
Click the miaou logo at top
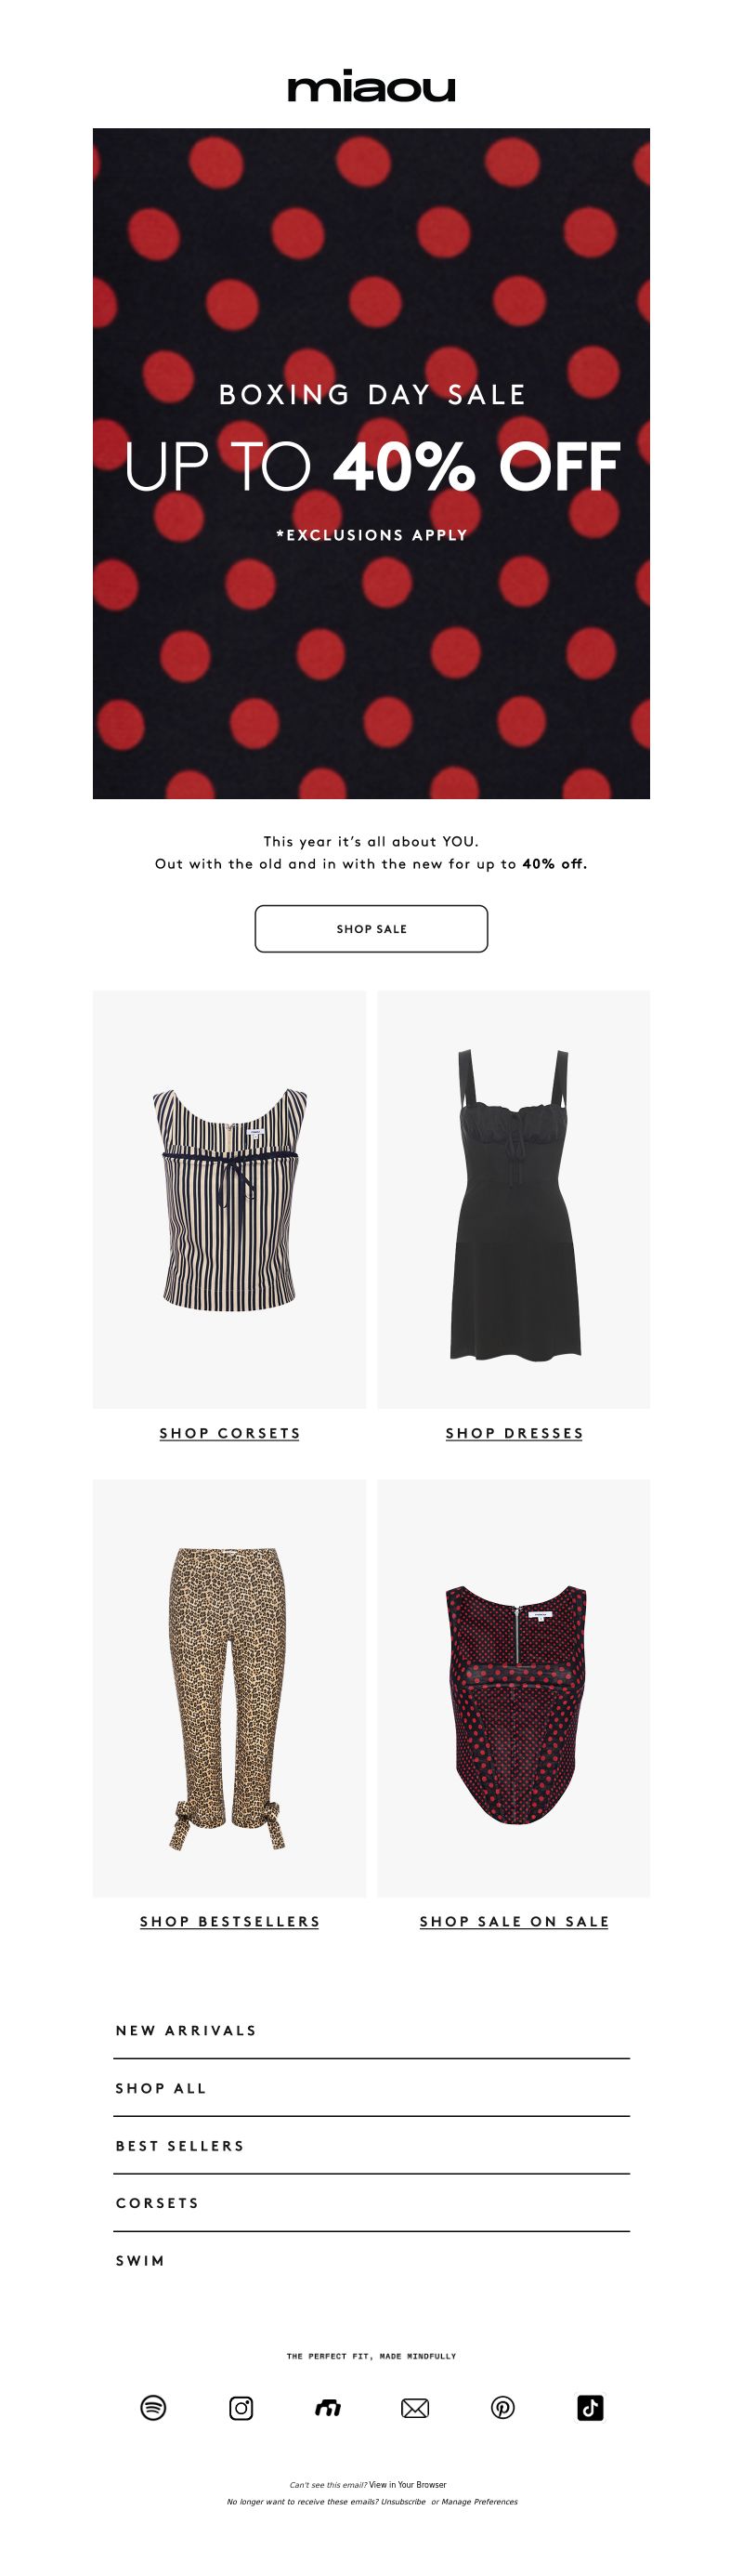pos(371,86)
